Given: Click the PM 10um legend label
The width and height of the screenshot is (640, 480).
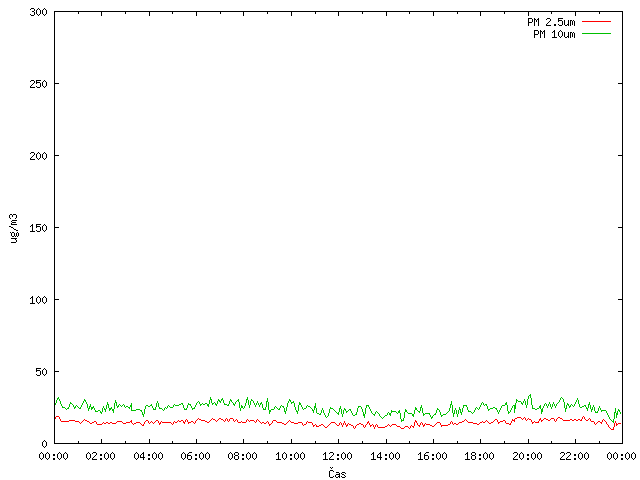Looking at the screenshot, I should [554, 34].
